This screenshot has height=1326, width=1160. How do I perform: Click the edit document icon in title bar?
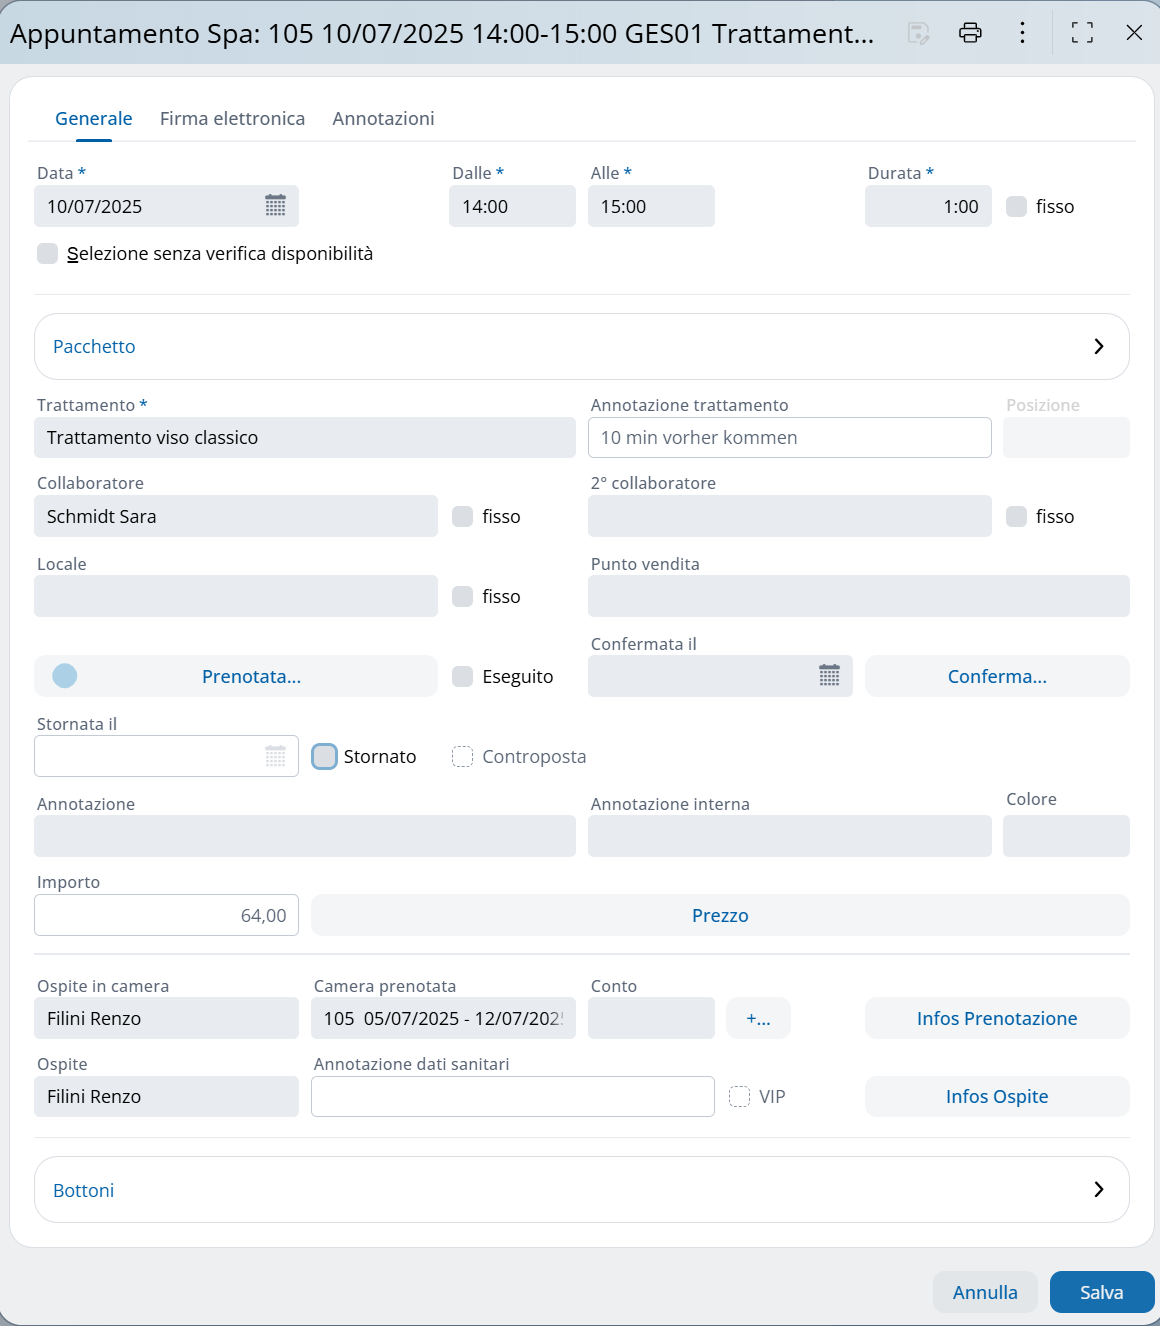[918, 33]
